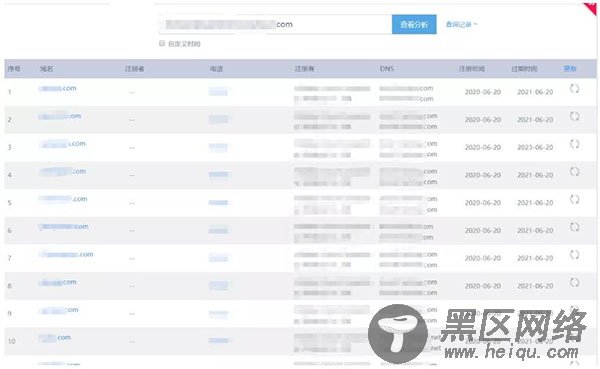Click the phone number link in row 7
600x369 pixels.
coord(218,258)
